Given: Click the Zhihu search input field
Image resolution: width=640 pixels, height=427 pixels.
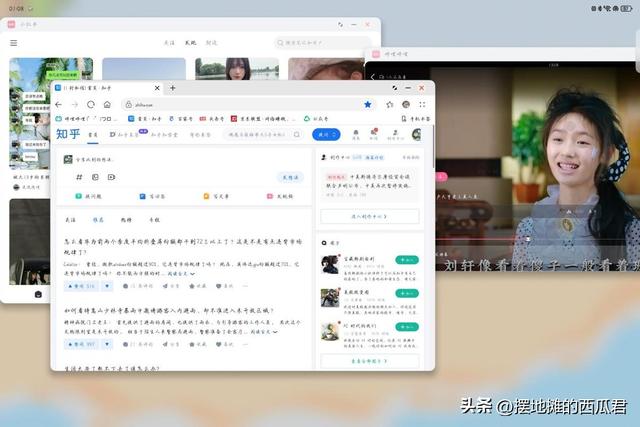Looking at the screenshot, I should (x=256, y=134).
